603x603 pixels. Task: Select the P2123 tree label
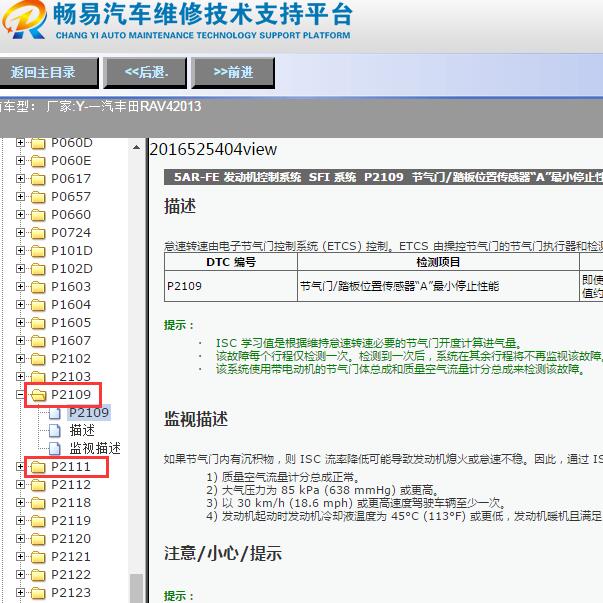pyautogui.click(x=71, y=593)
